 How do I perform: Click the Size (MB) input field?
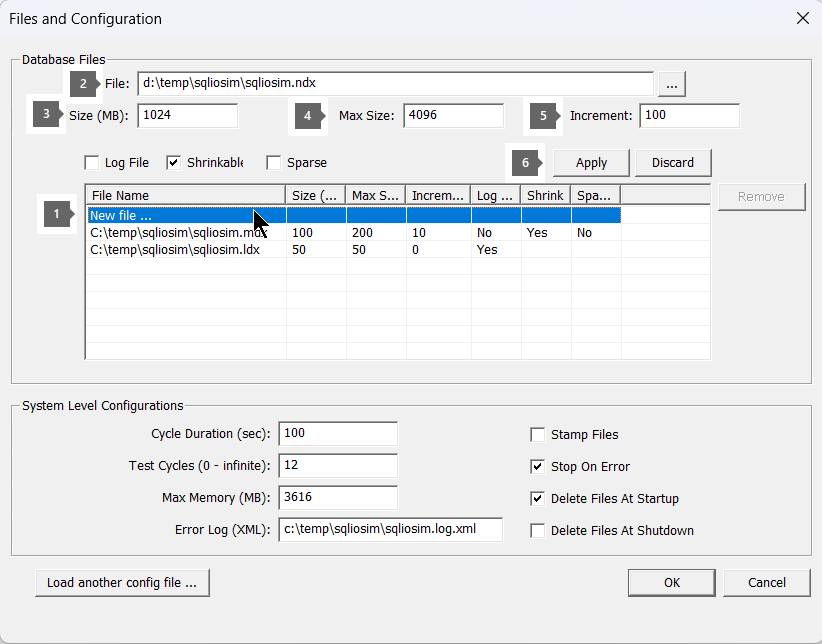click(x=187, y=115)
